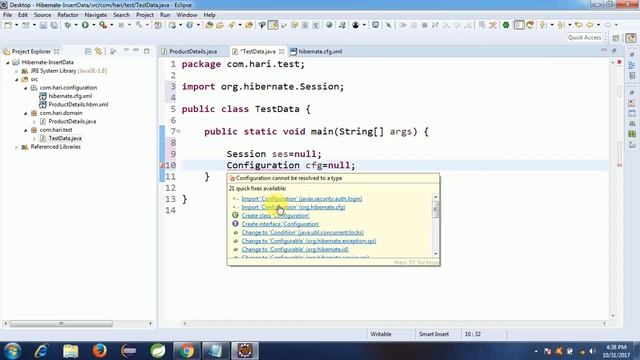The width and height of the screenshot is (640, 360).
Task: Collapse the src folder node
Action: click(17, 80)
